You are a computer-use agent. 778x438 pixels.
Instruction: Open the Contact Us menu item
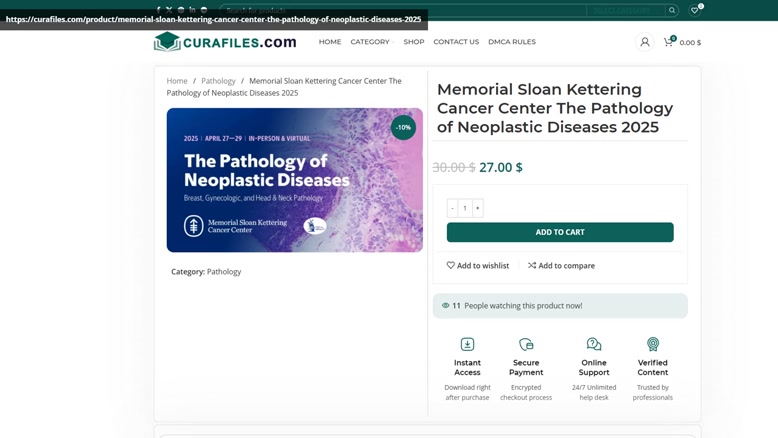coord(456,42)
